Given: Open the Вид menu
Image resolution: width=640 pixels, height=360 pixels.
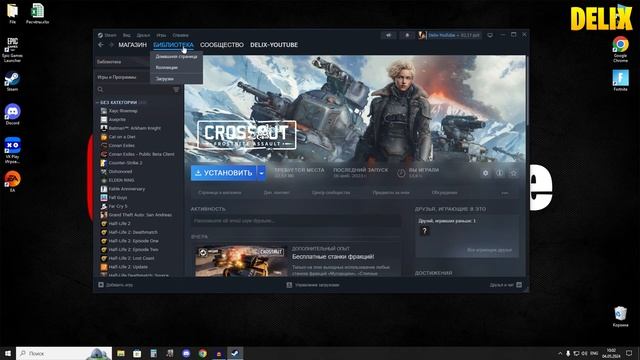Looking at the screenshot, I should [x=127, y=35].
